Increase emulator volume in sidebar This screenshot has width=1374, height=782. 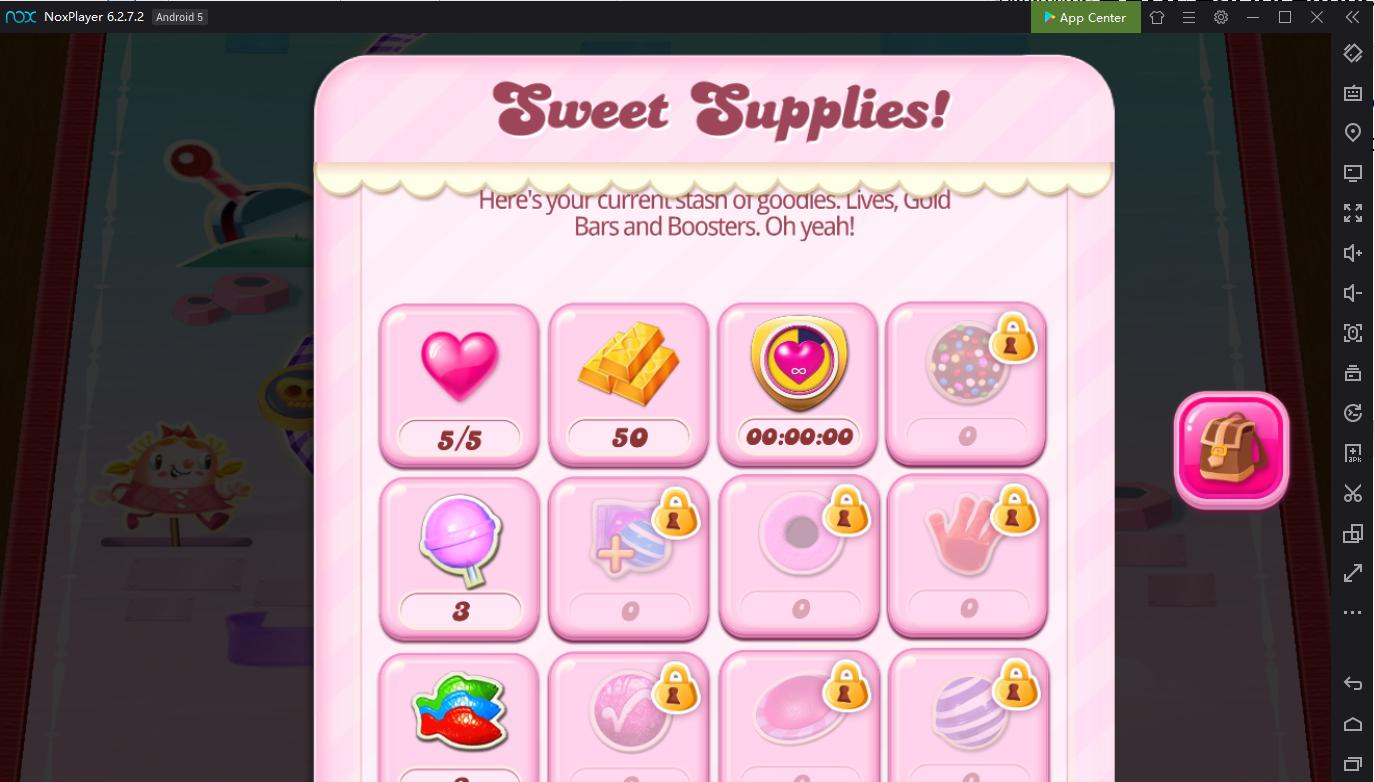click(1353, 253)
